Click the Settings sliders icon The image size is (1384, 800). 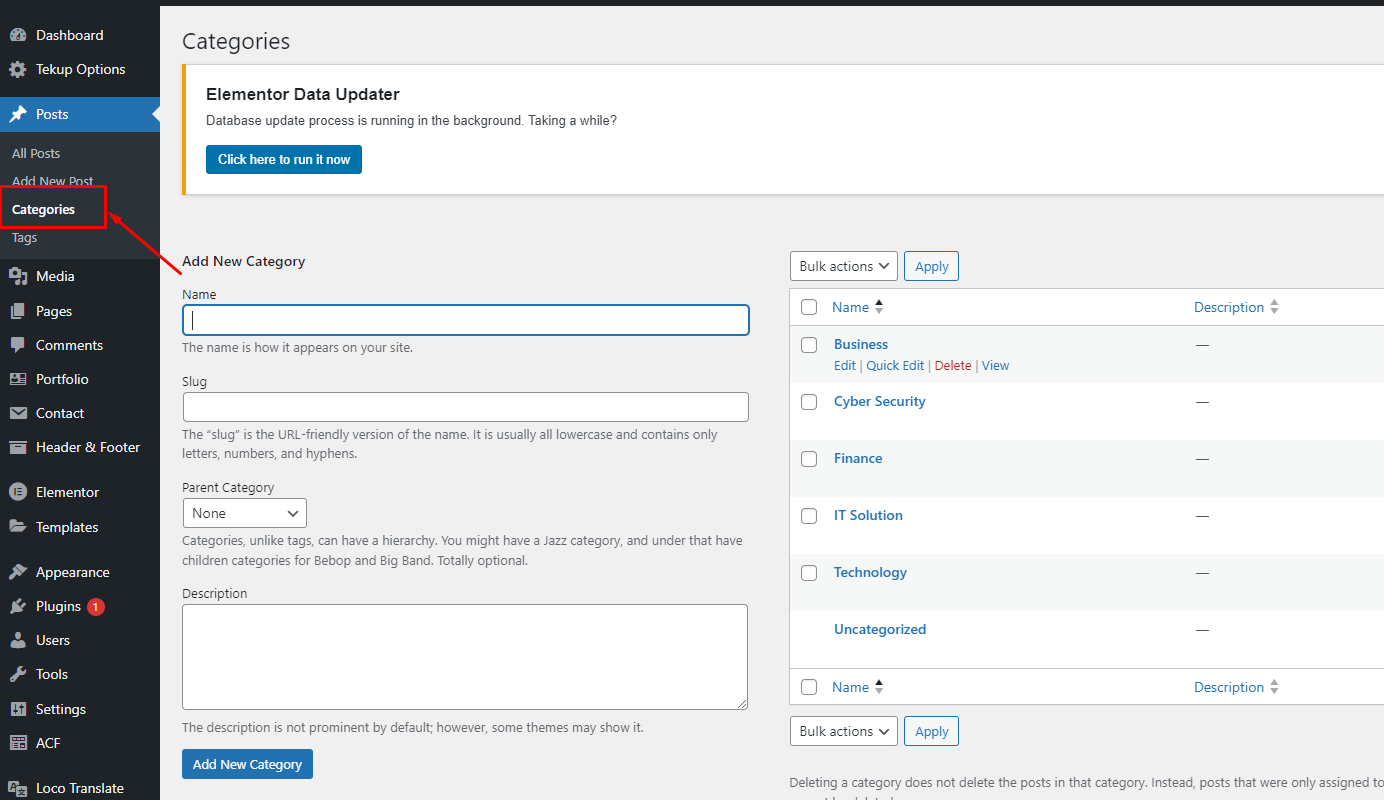[18, 709]
